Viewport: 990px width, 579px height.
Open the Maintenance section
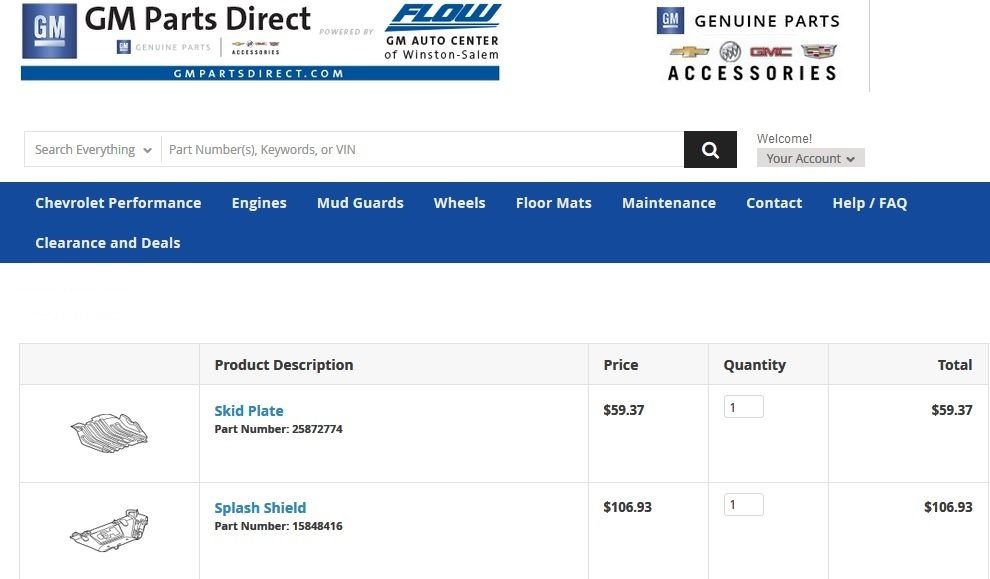pos(668,203)
